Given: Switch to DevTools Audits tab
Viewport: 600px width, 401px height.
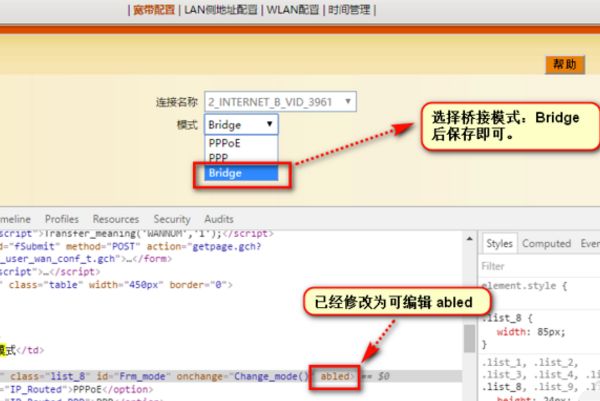Looking at the screenshot, I should point(219,219).
